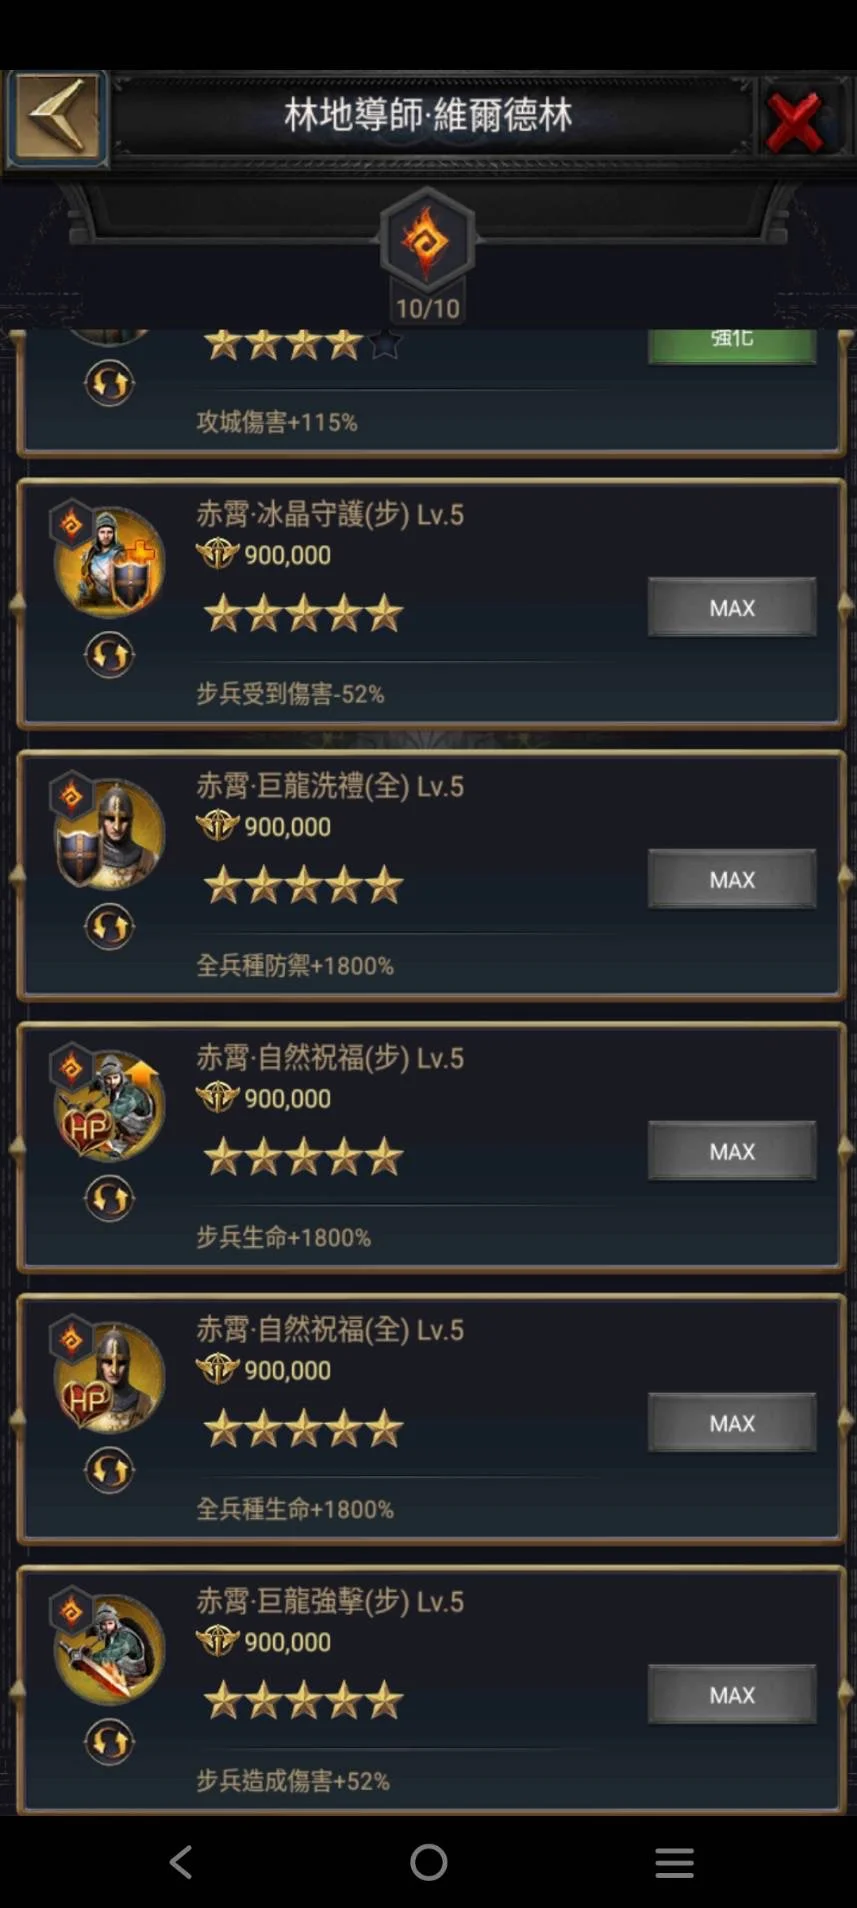Open the 巨龍洗禮(全) skill portrait
The width and height of the screenshot is (857, 1908).
coord(110,833)
